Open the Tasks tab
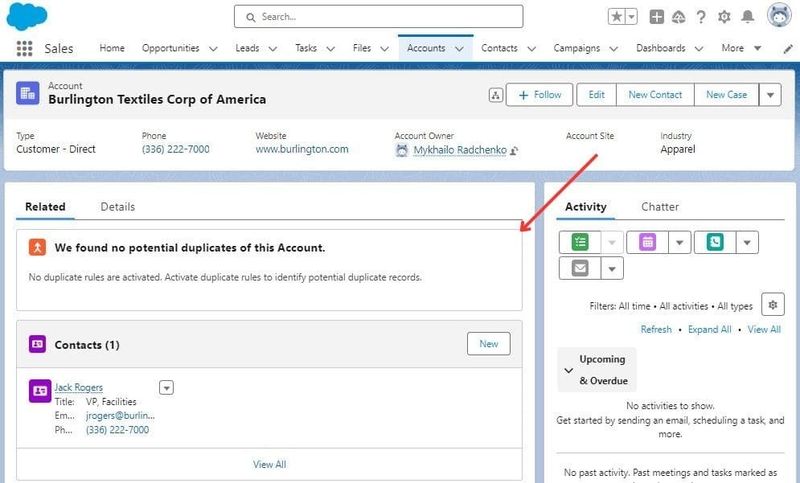Screen dimensions: 800x483 306,48
